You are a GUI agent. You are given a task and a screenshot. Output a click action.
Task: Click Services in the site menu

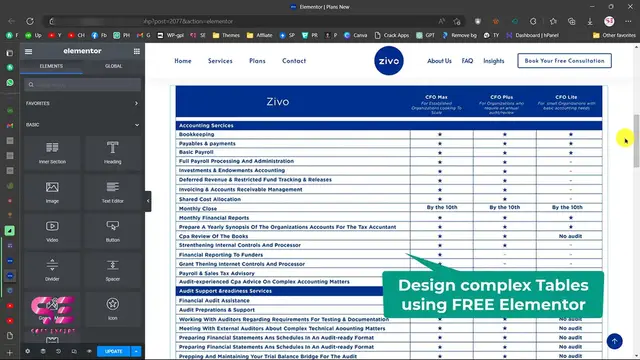coord(220,61)
